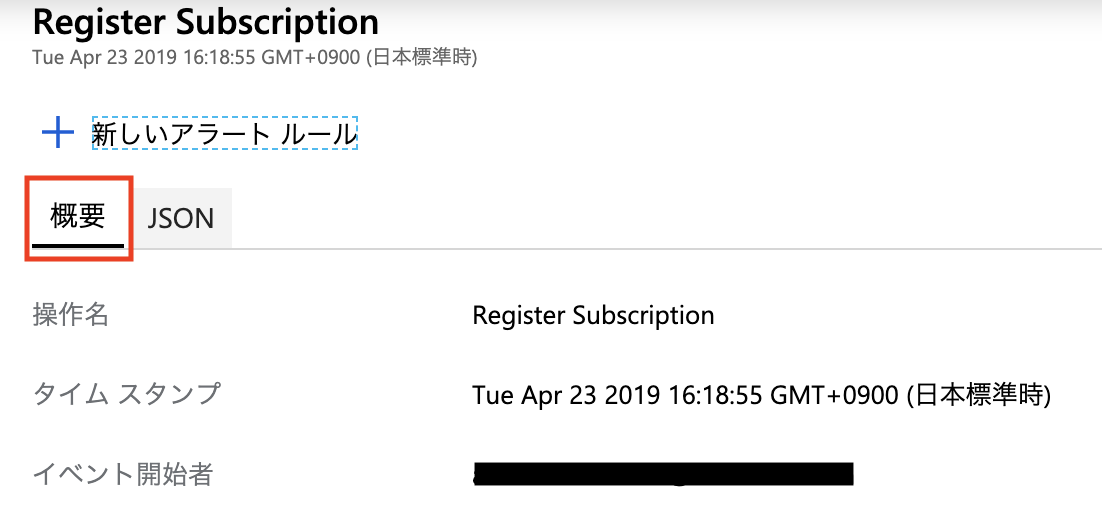Click the Register Subscription page title
The height and width of the screenshot is (516, 1102).
pos(206,21)
